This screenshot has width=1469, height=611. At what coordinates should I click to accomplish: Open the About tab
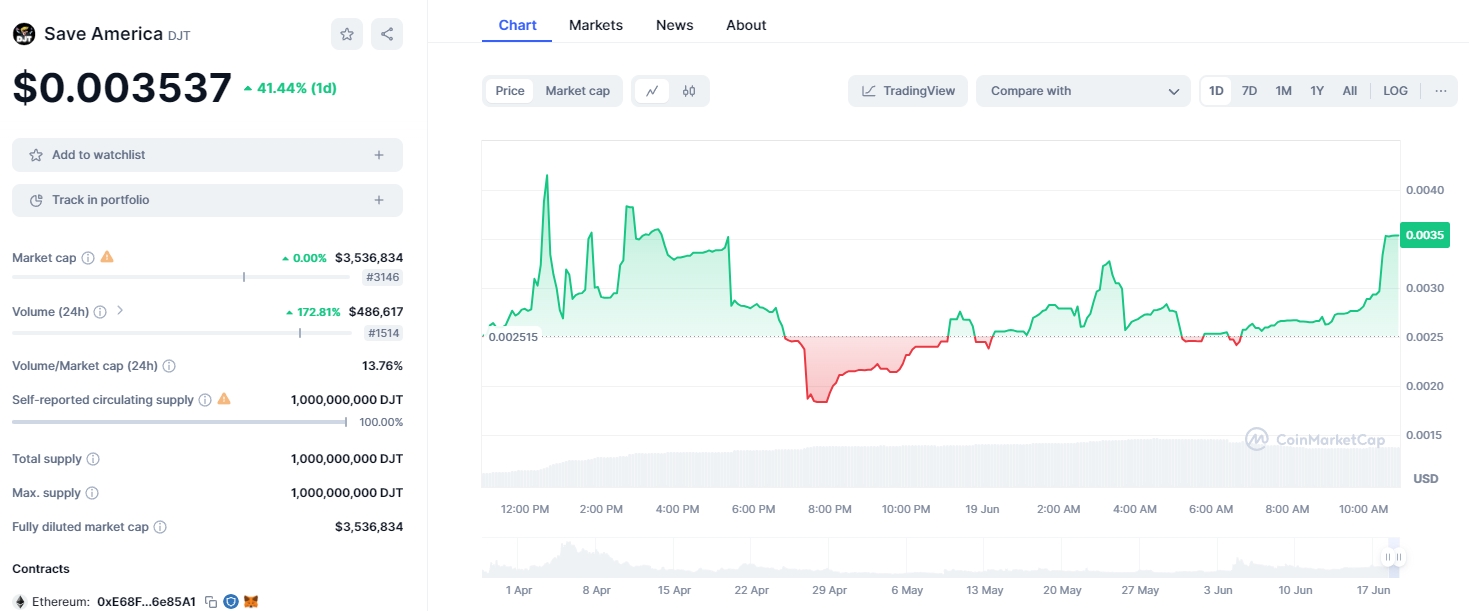pos(746,25)
